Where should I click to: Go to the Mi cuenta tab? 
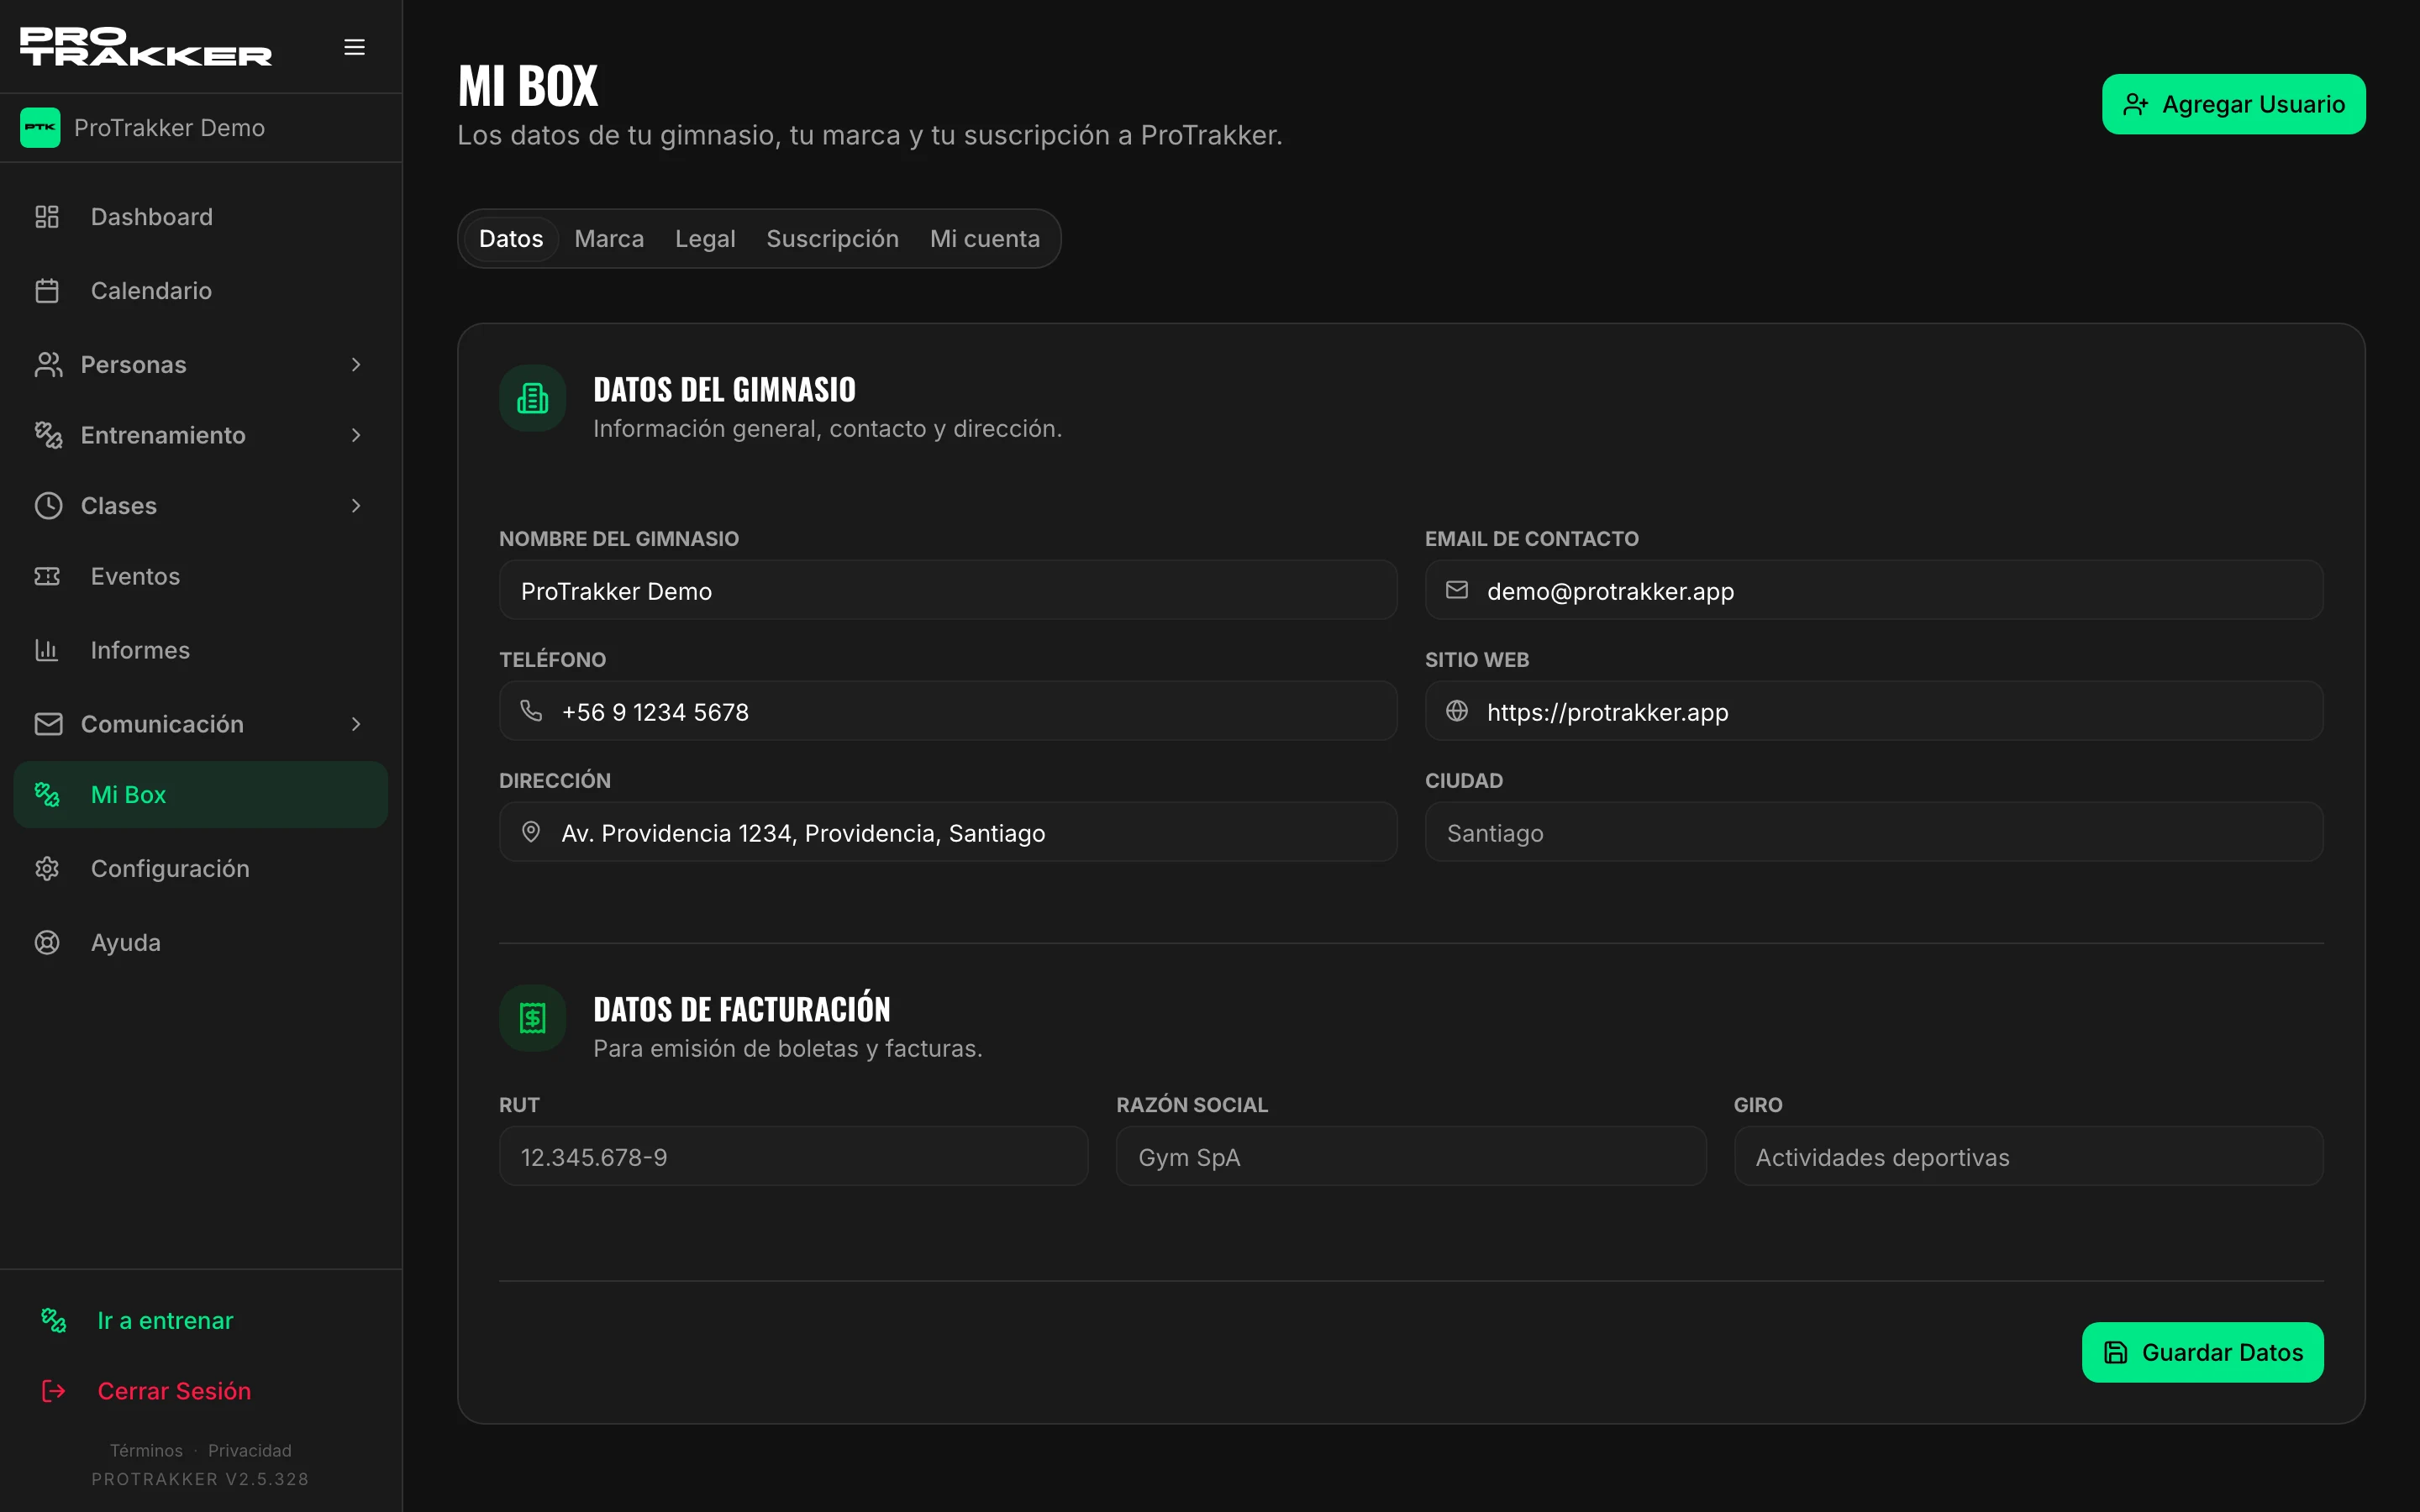coord(985,239)
